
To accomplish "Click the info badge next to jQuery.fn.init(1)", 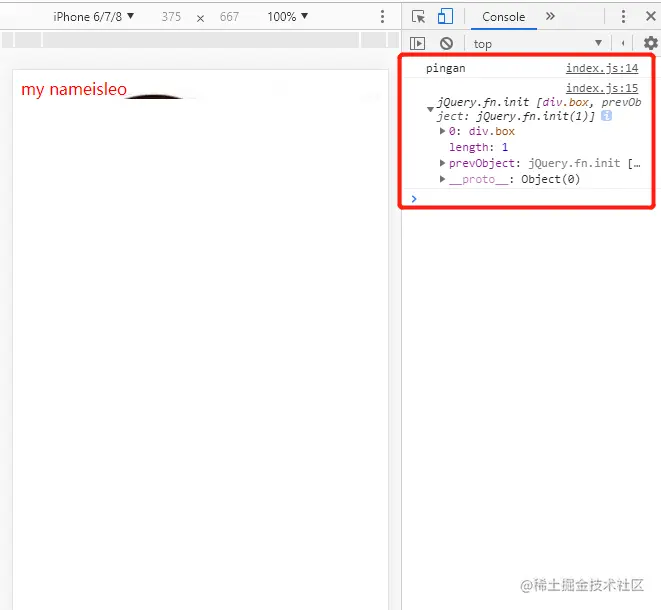I will point(606,116).
